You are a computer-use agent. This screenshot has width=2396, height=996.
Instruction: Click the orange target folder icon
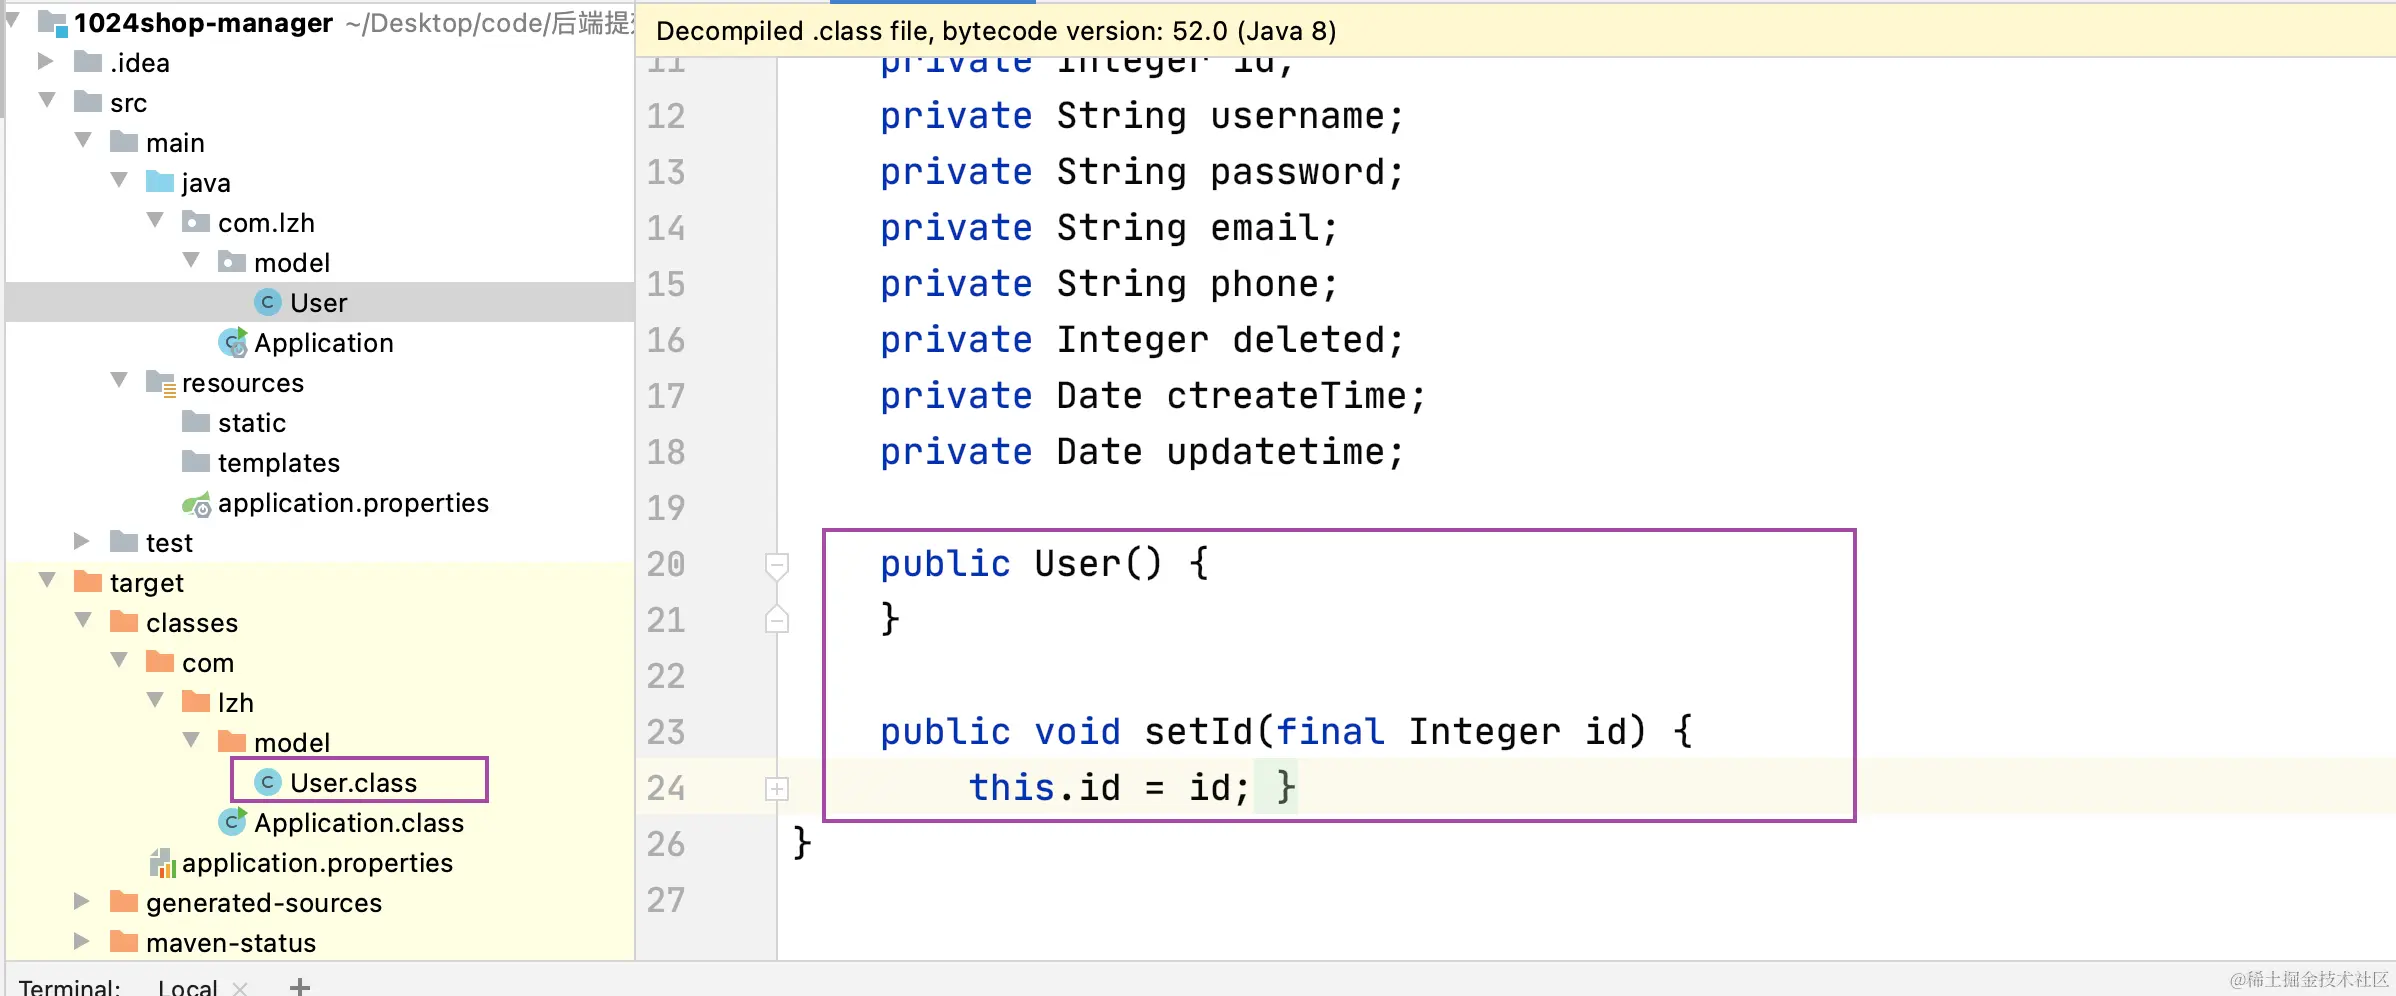tap(88, 582)
